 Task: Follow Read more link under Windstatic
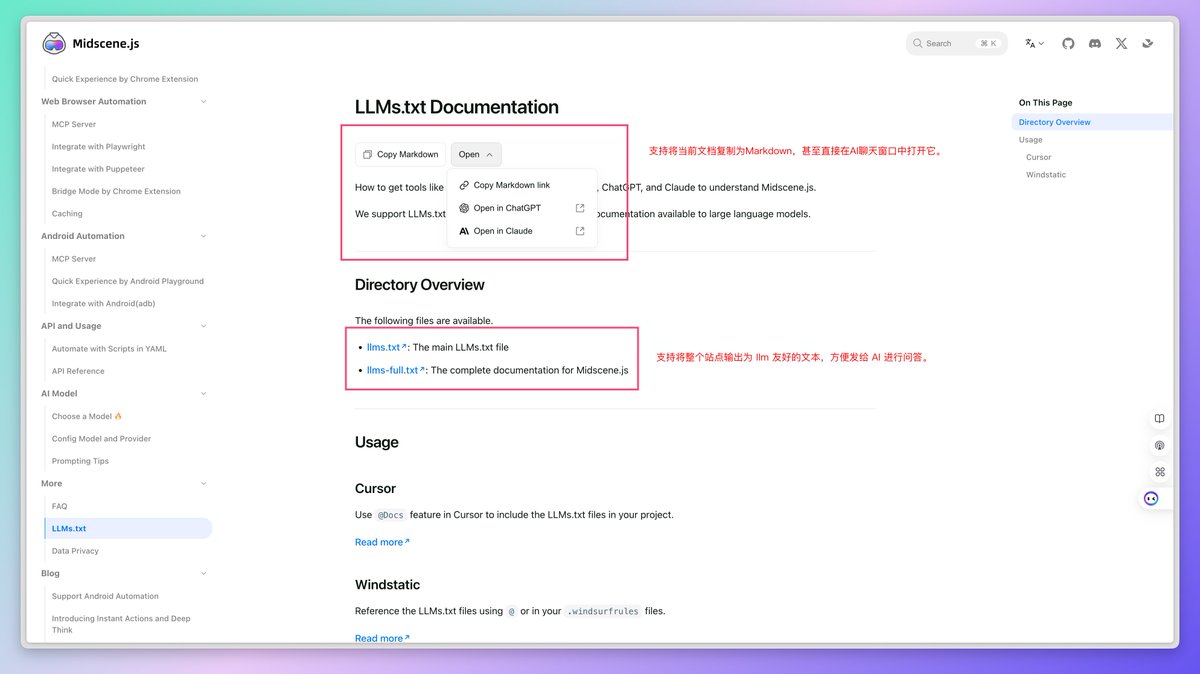382,638
